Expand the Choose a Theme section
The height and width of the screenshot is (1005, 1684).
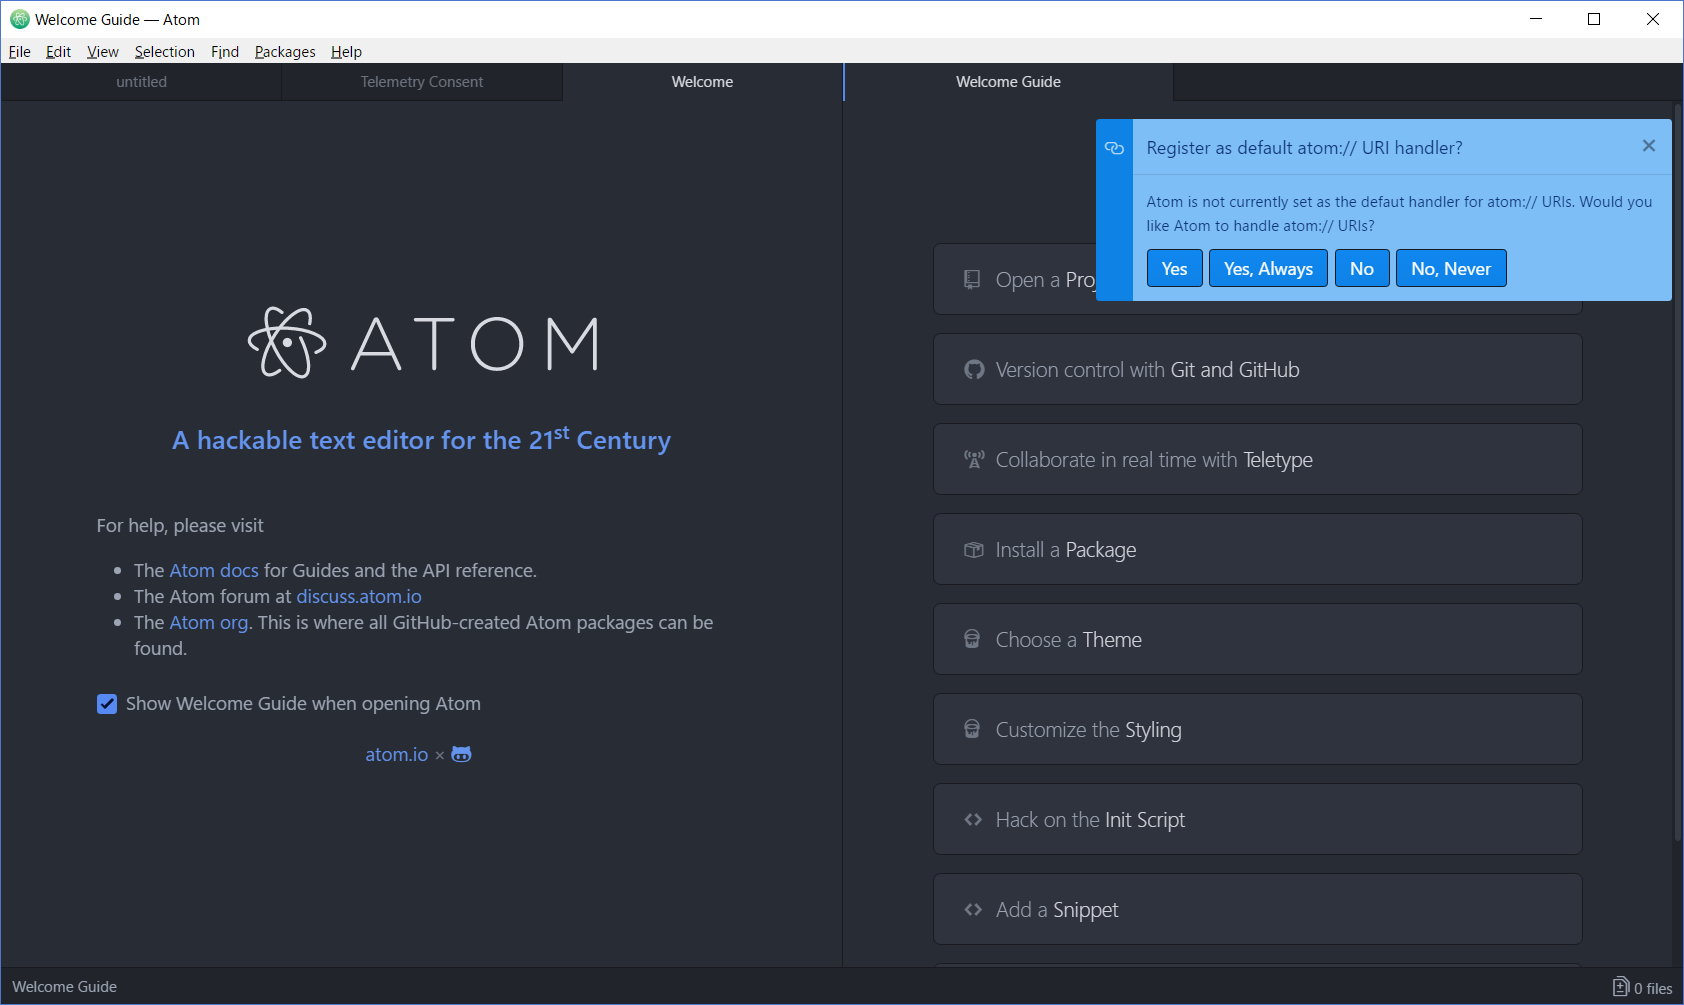click(x=1257, y=639)
